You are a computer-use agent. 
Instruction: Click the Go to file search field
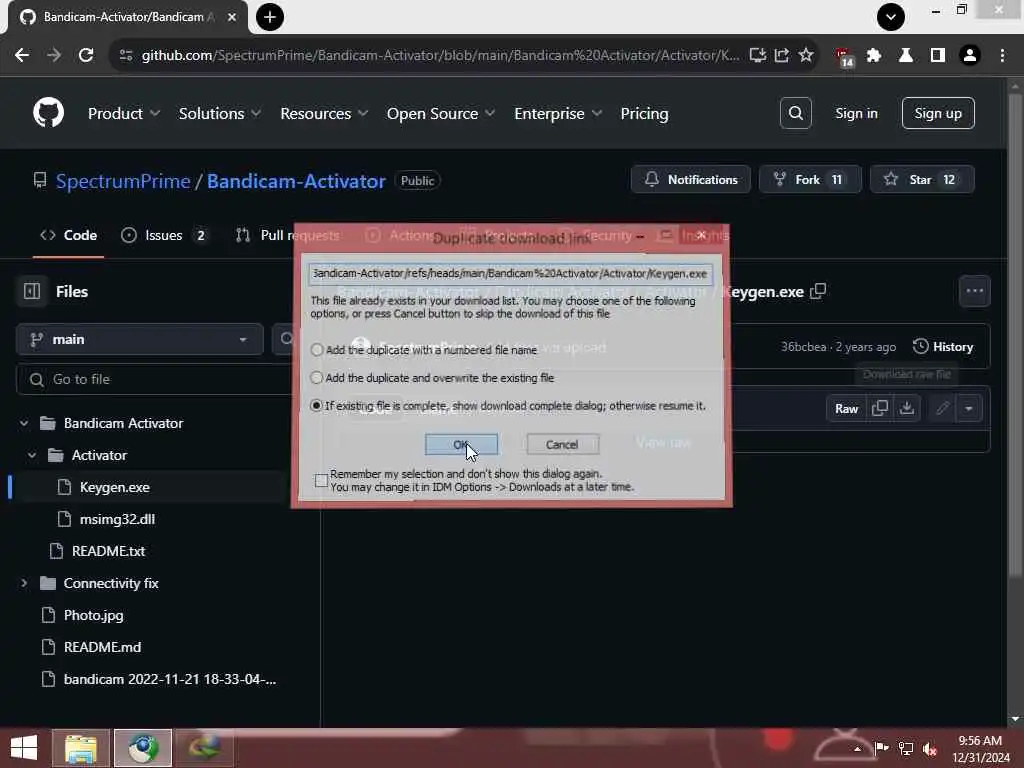click(153, 379)
